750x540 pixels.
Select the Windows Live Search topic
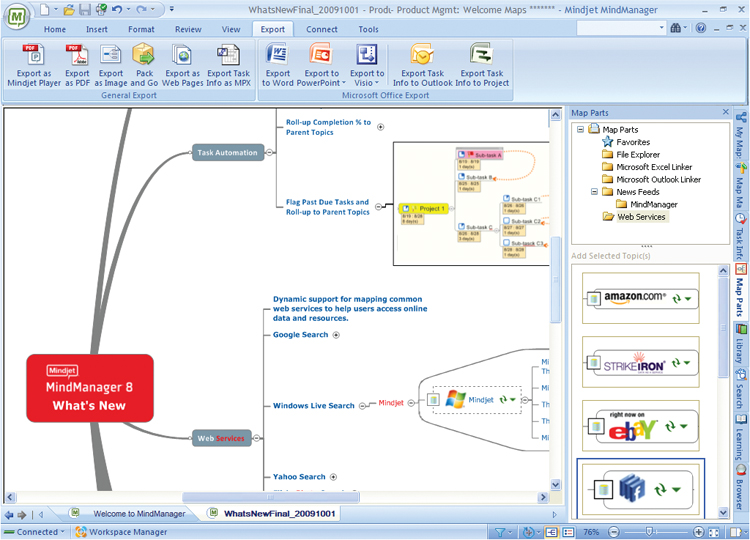click(313, 406)
